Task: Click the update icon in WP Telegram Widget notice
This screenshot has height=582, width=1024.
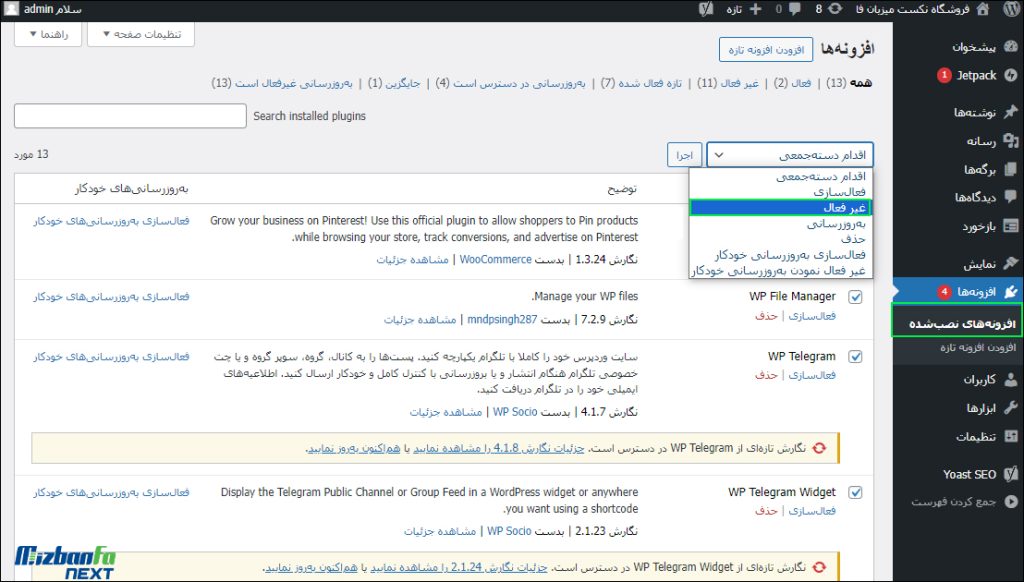Action: (819, 567)
